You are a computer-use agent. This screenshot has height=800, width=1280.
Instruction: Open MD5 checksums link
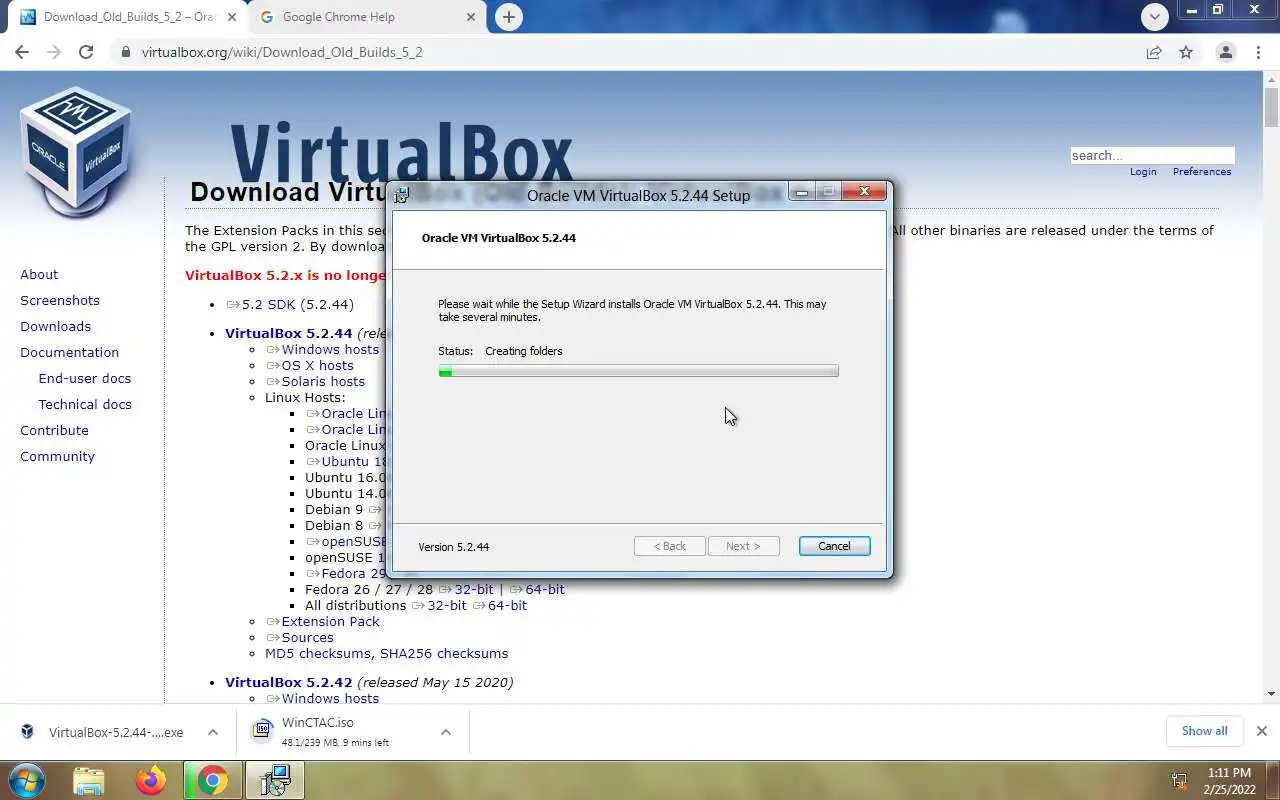click(318, 653)
